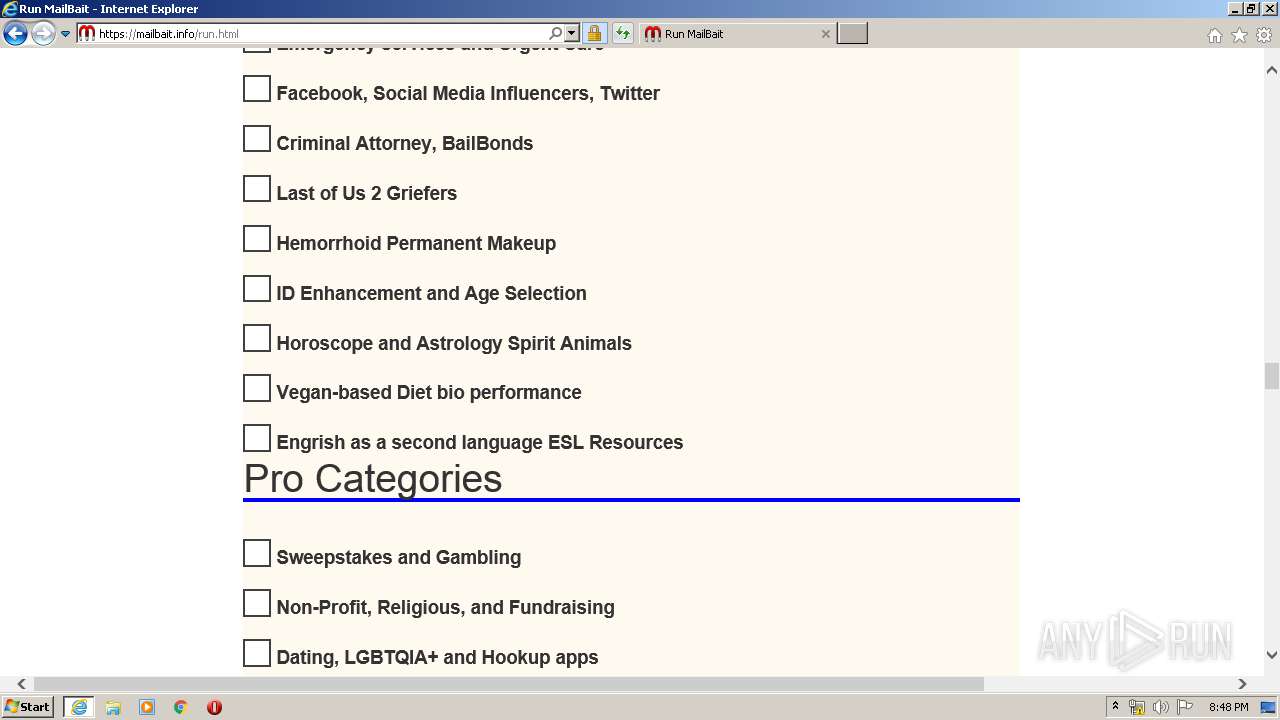Open a new blank tab
The height and width of the screenshot is (720, 1280).
point(852,33)
